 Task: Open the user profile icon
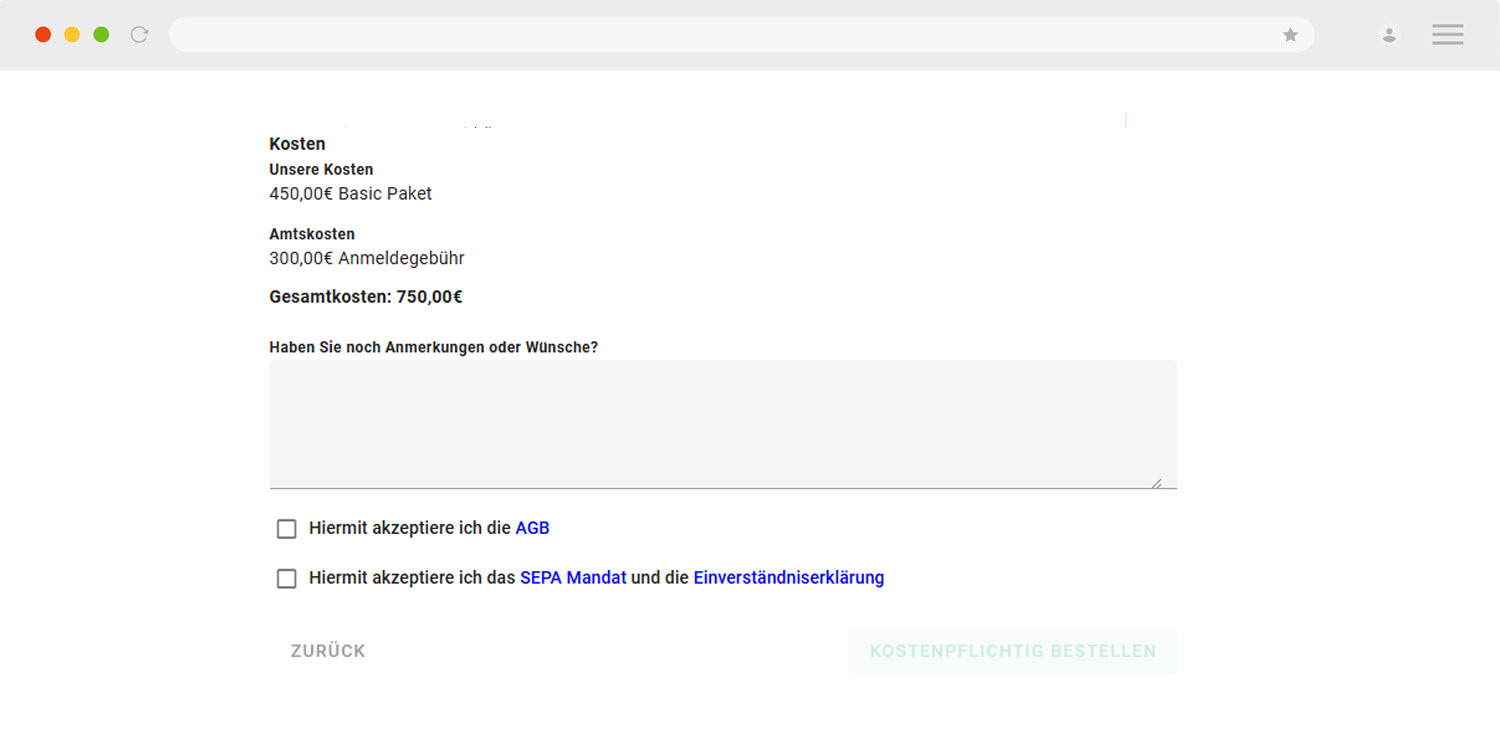(x=1389, y=35)
